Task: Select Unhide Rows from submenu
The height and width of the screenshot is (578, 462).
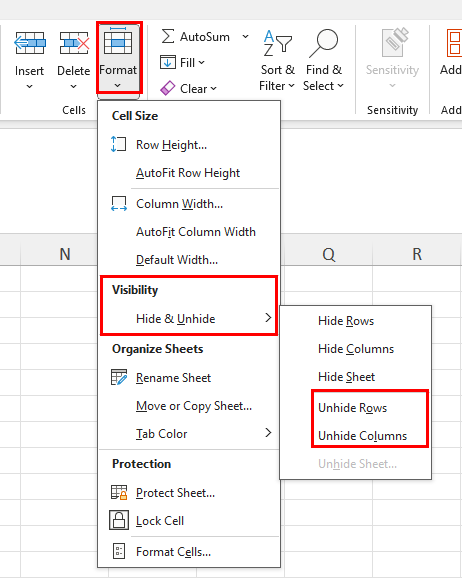Action: click(x=352, y=408)
